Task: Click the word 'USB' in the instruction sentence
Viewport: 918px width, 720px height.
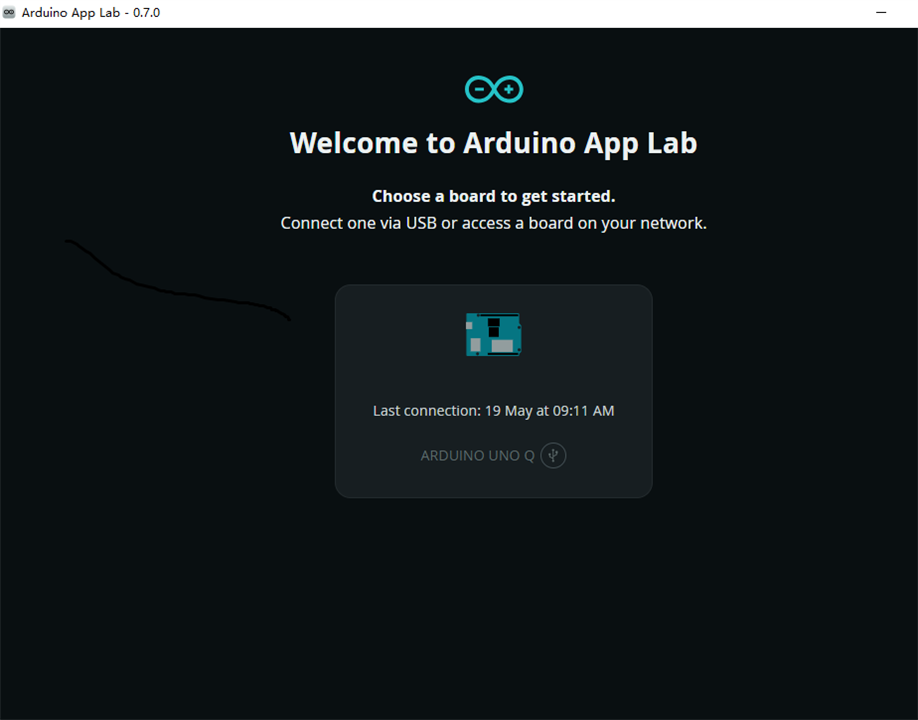Action: pos(422,223)
